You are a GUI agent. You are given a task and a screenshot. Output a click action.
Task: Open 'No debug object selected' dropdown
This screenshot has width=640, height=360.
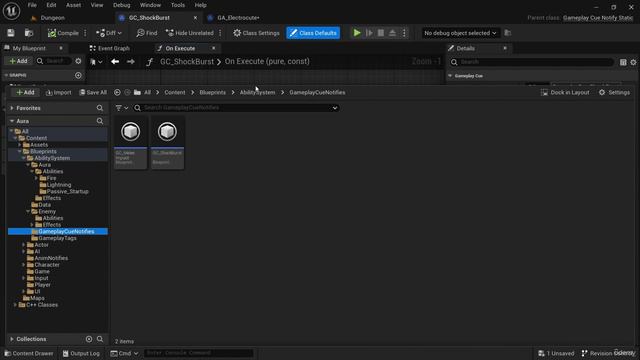coord(460,33)
